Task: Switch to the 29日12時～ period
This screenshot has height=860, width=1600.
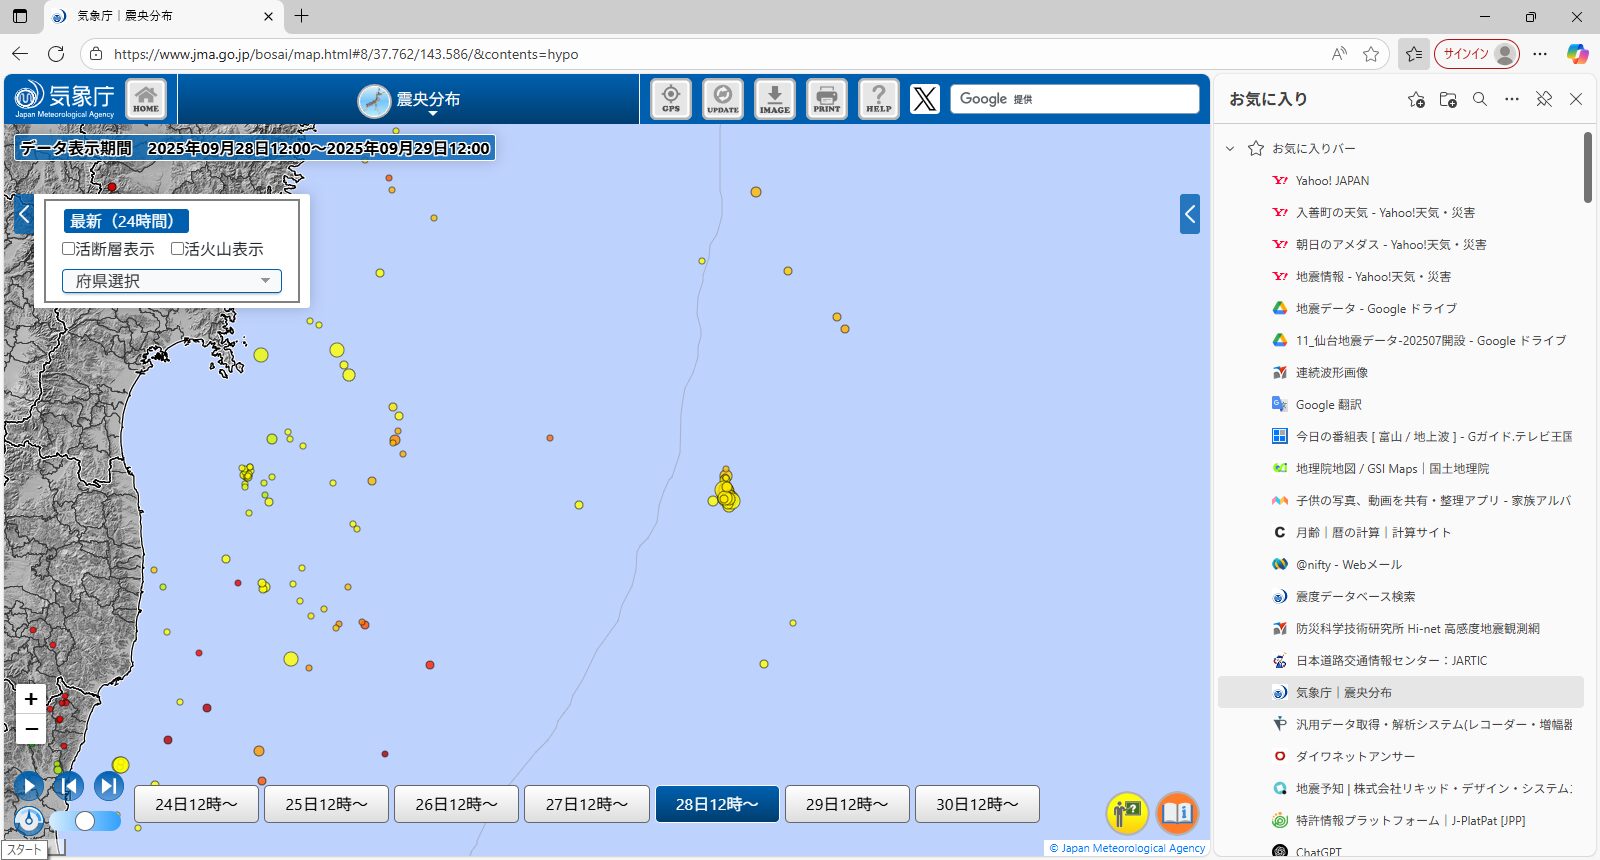Action: (847, 804)
